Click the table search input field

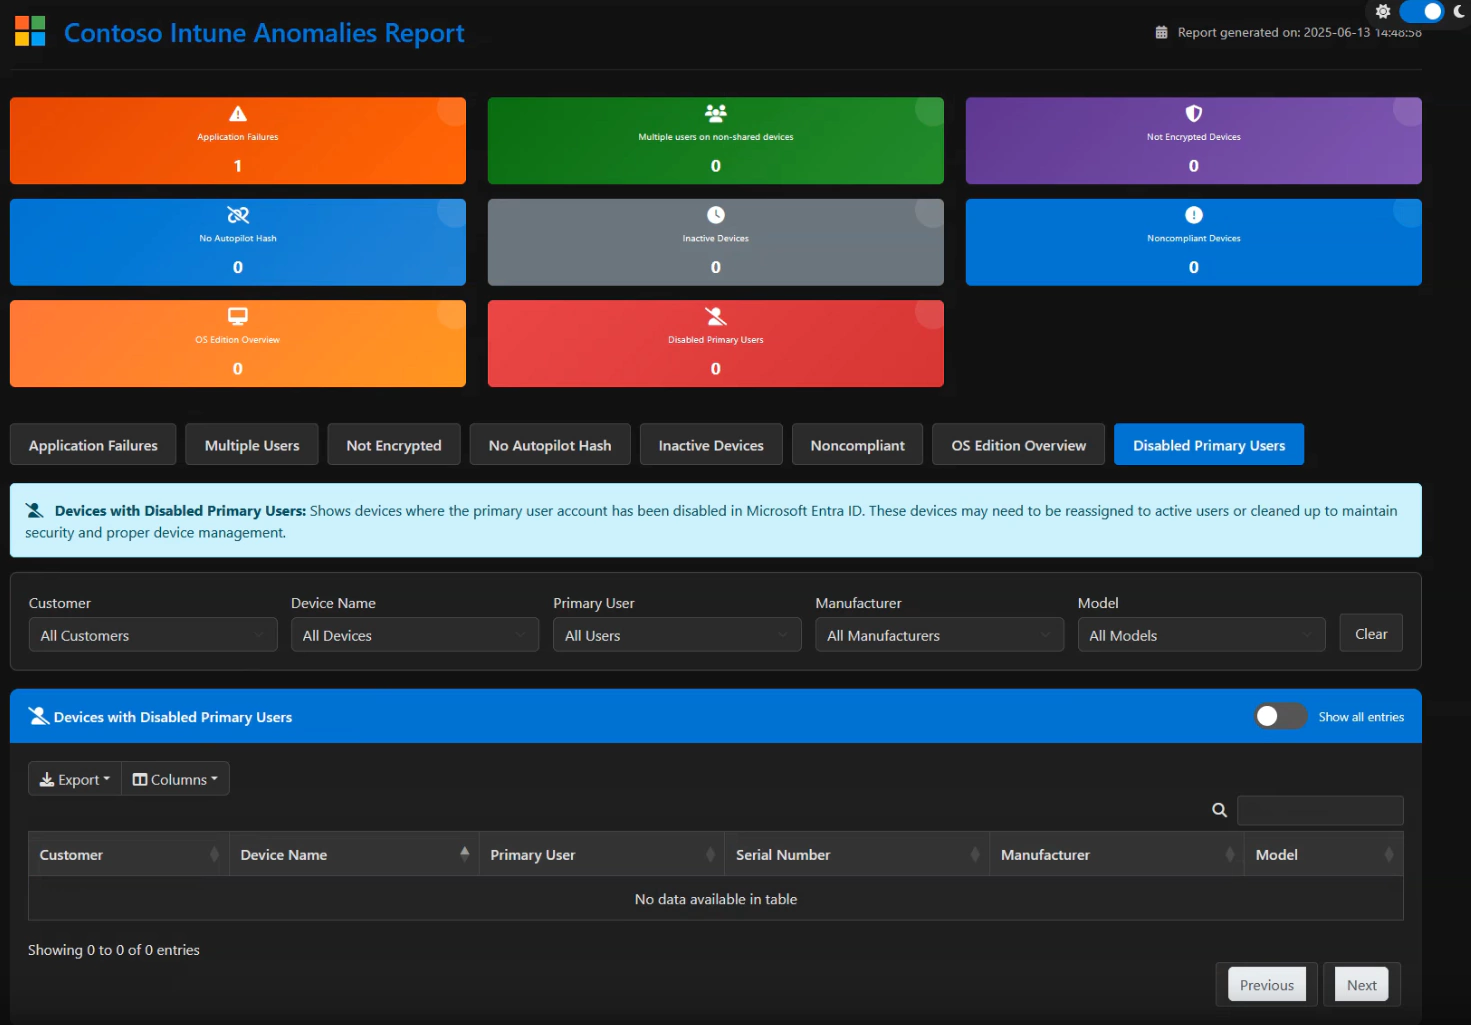click(x=1320, y=810)
